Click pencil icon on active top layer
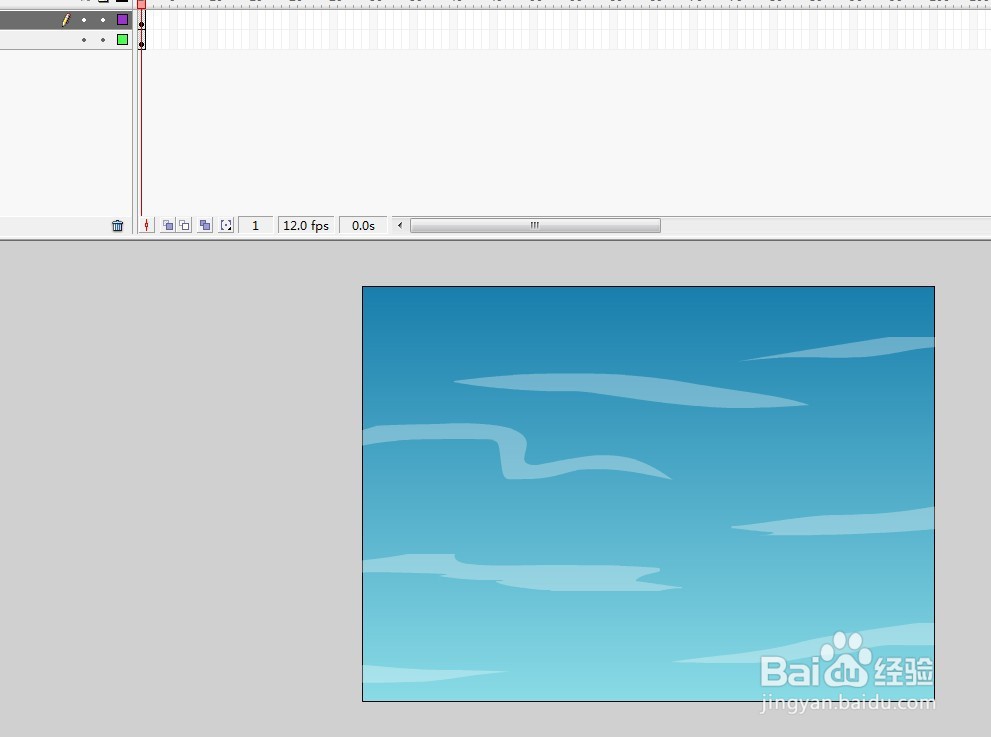991x737 pixels. (x=66, y=20)
